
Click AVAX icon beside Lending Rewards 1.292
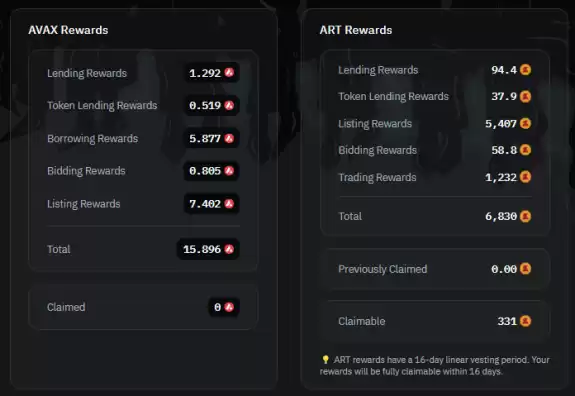[x=230, y=73]
